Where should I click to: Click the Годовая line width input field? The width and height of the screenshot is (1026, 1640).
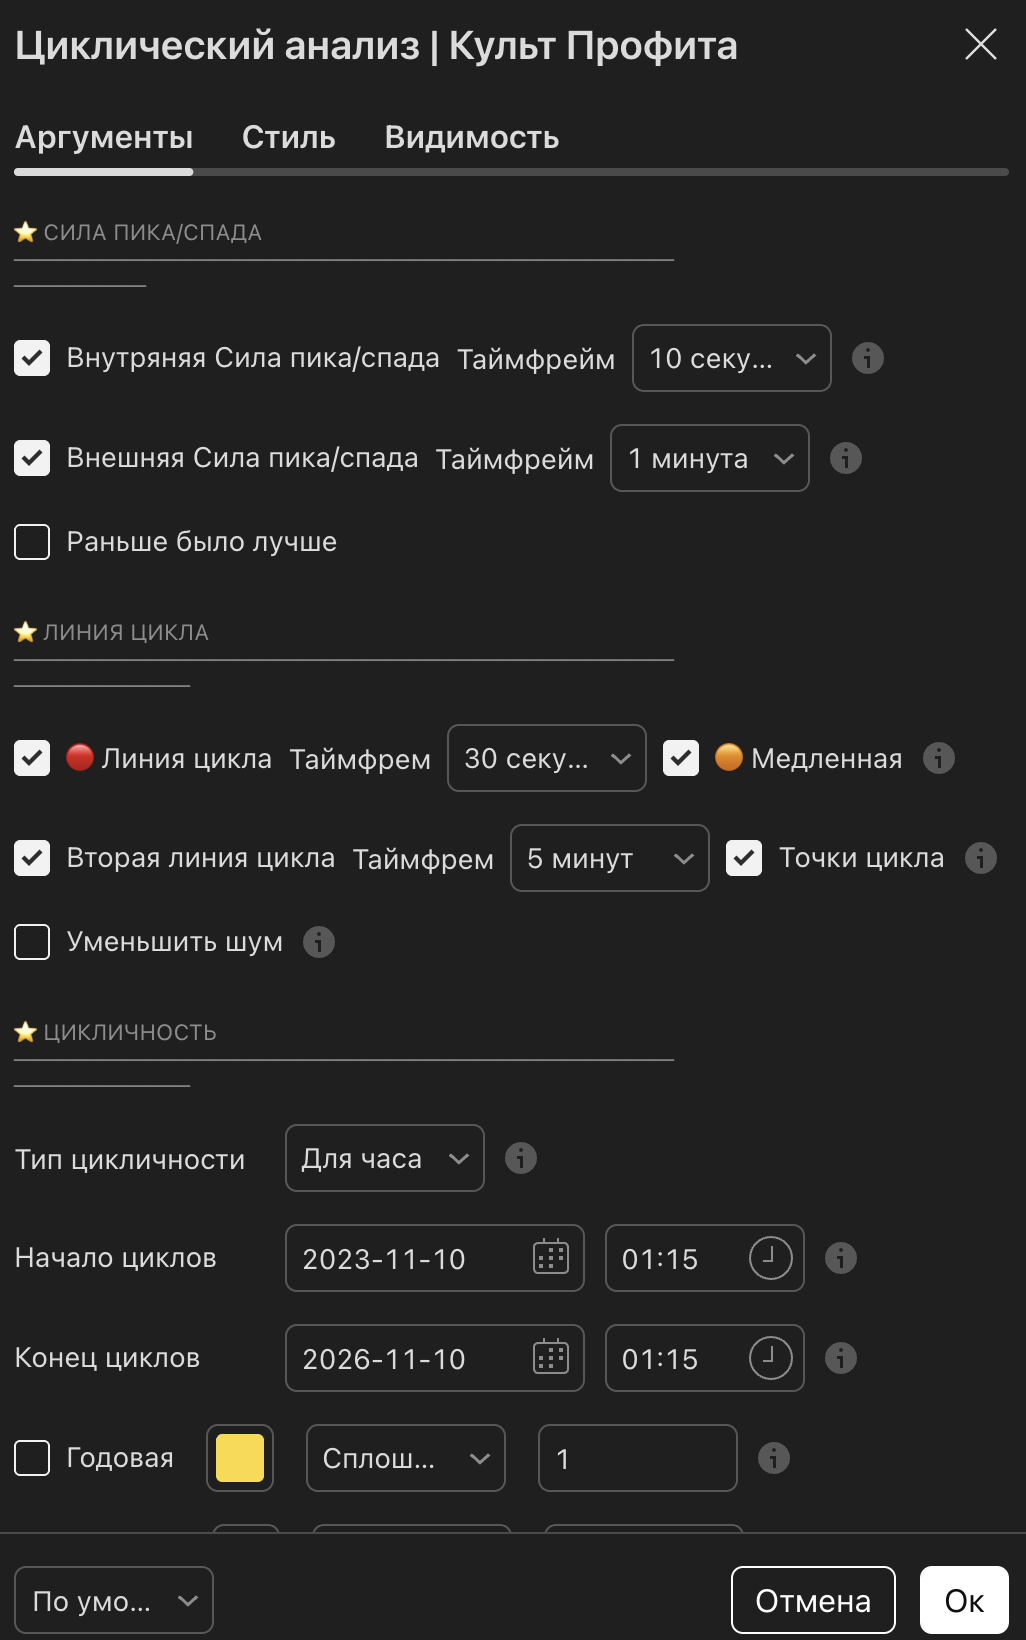637,1458
